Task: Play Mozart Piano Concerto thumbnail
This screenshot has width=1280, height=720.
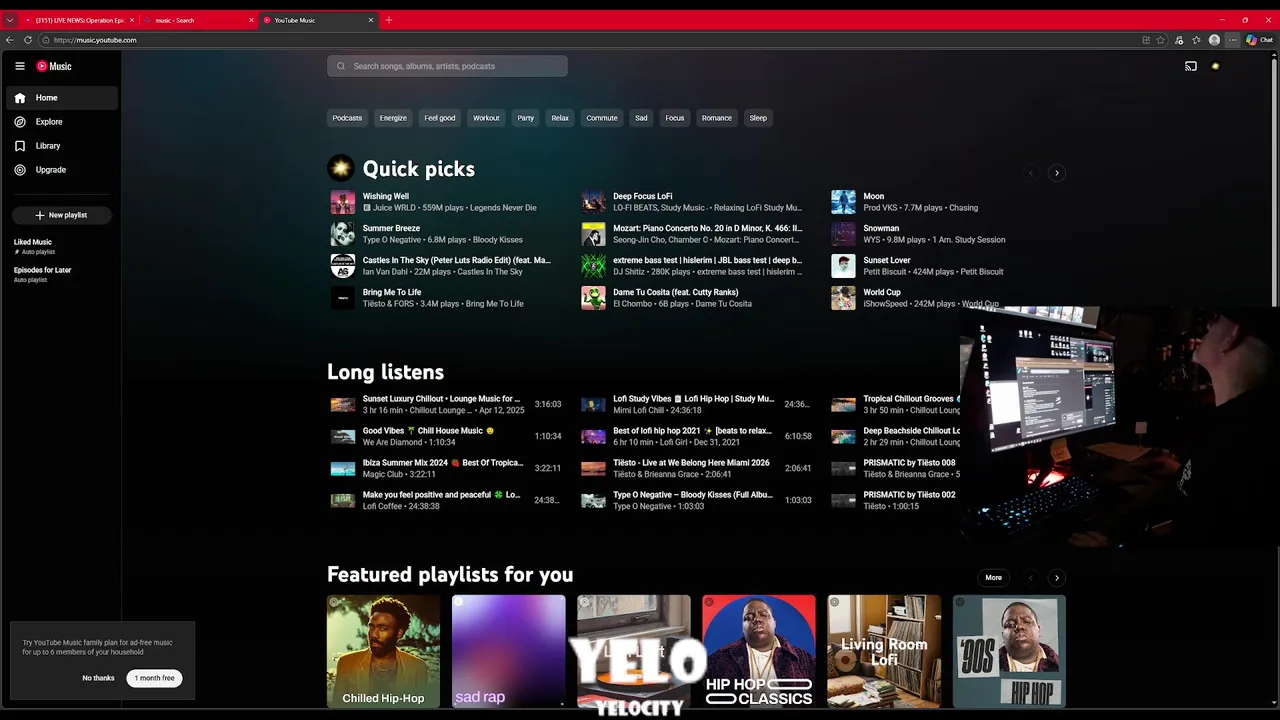Action: [x=594, y=234]
